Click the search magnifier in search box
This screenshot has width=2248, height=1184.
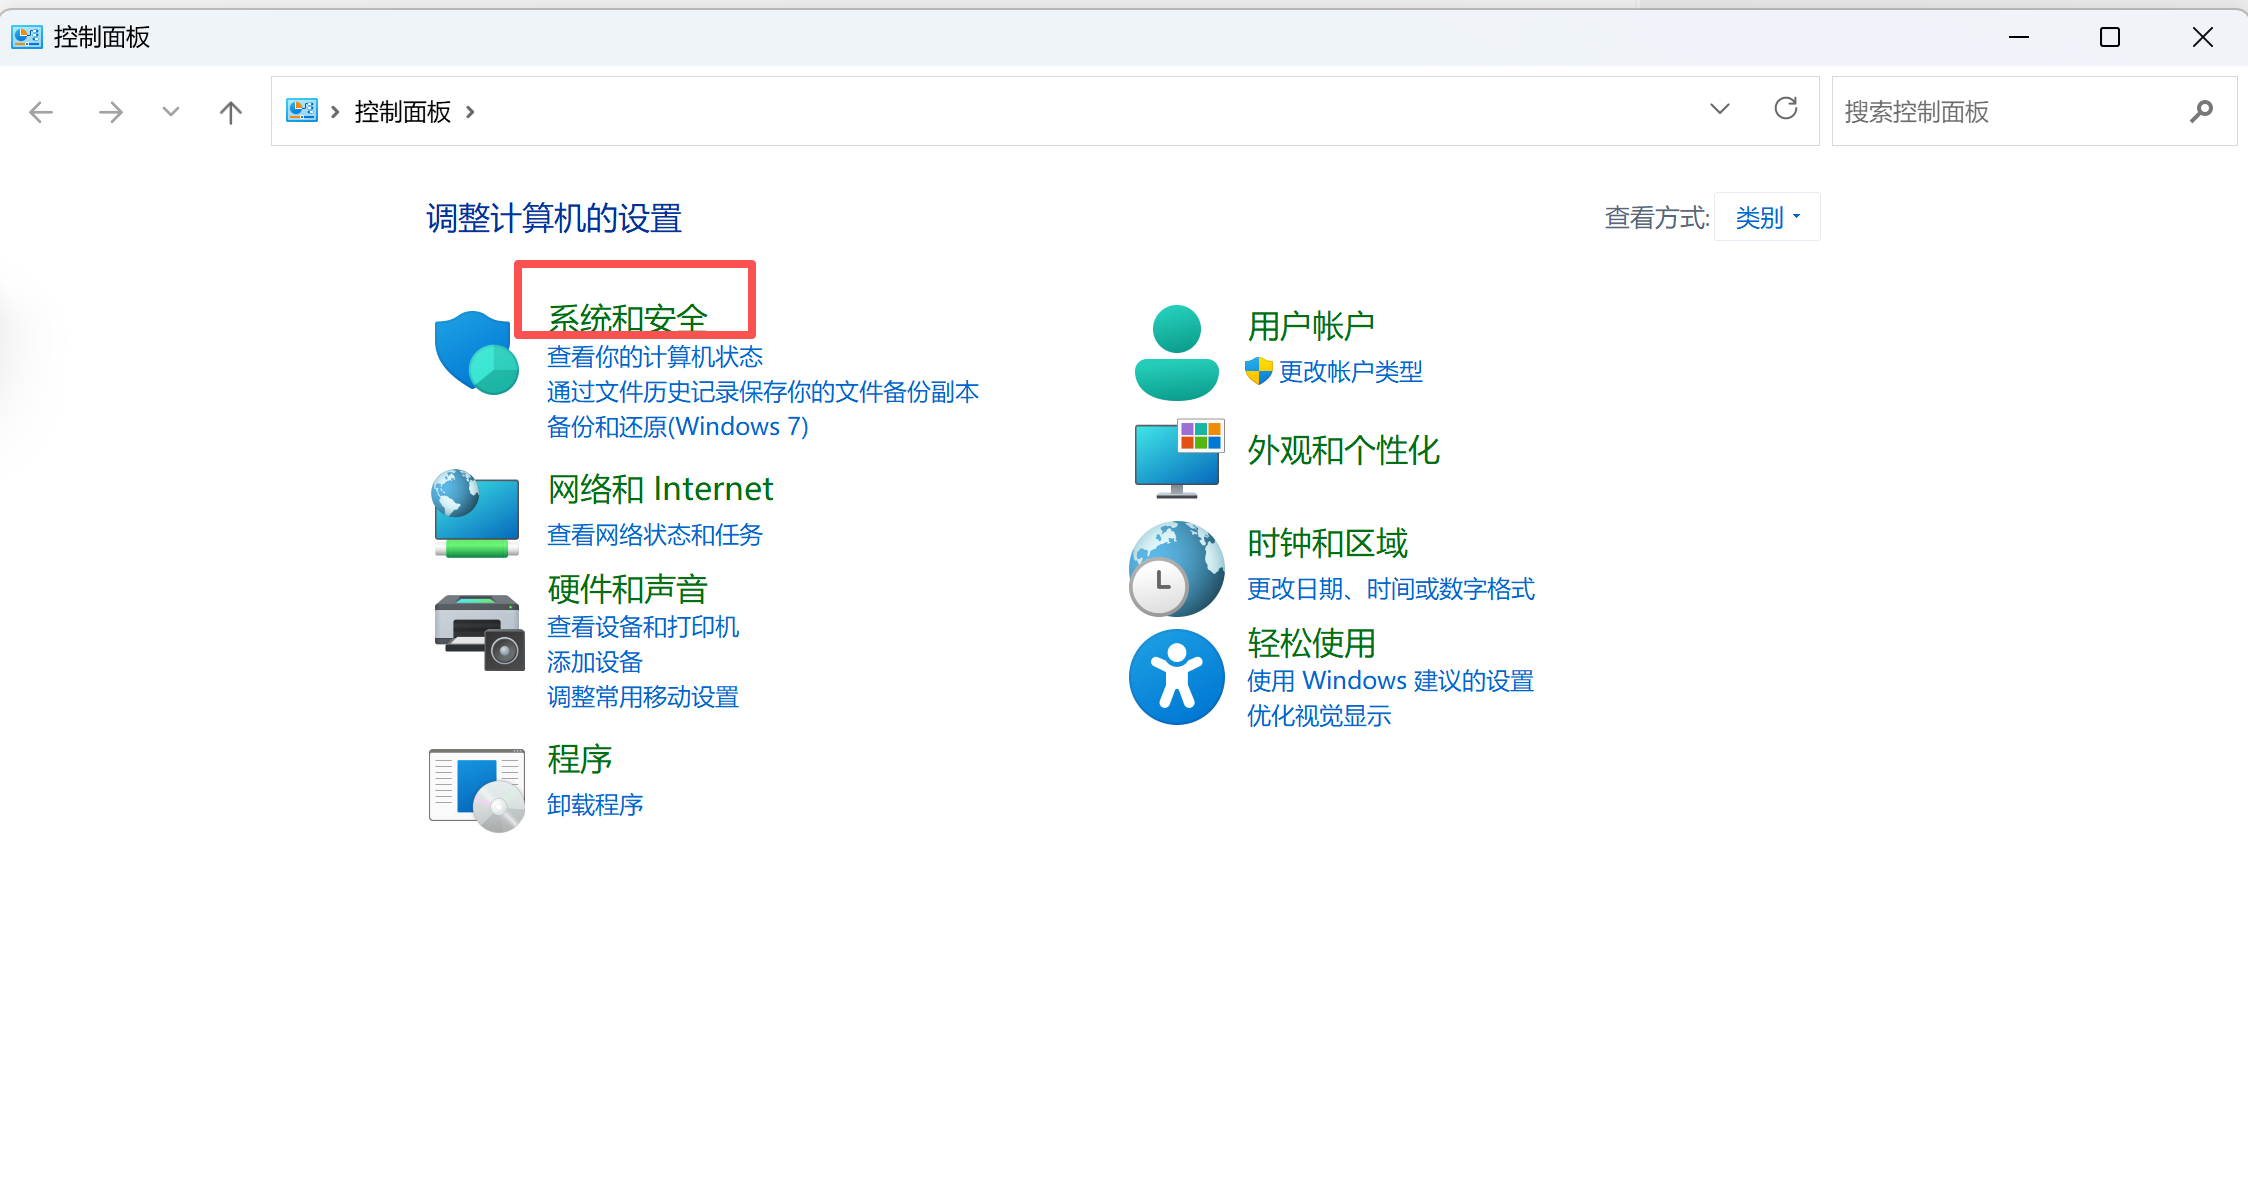(x=2202, y=111)
